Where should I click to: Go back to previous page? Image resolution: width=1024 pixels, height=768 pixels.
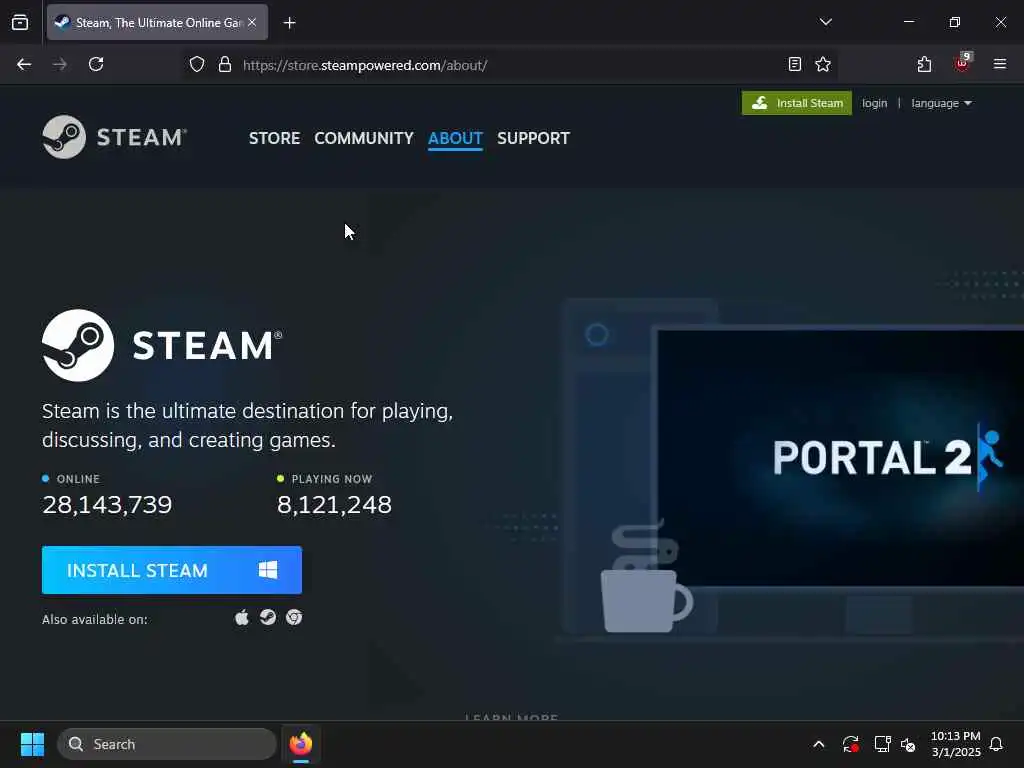24,64
